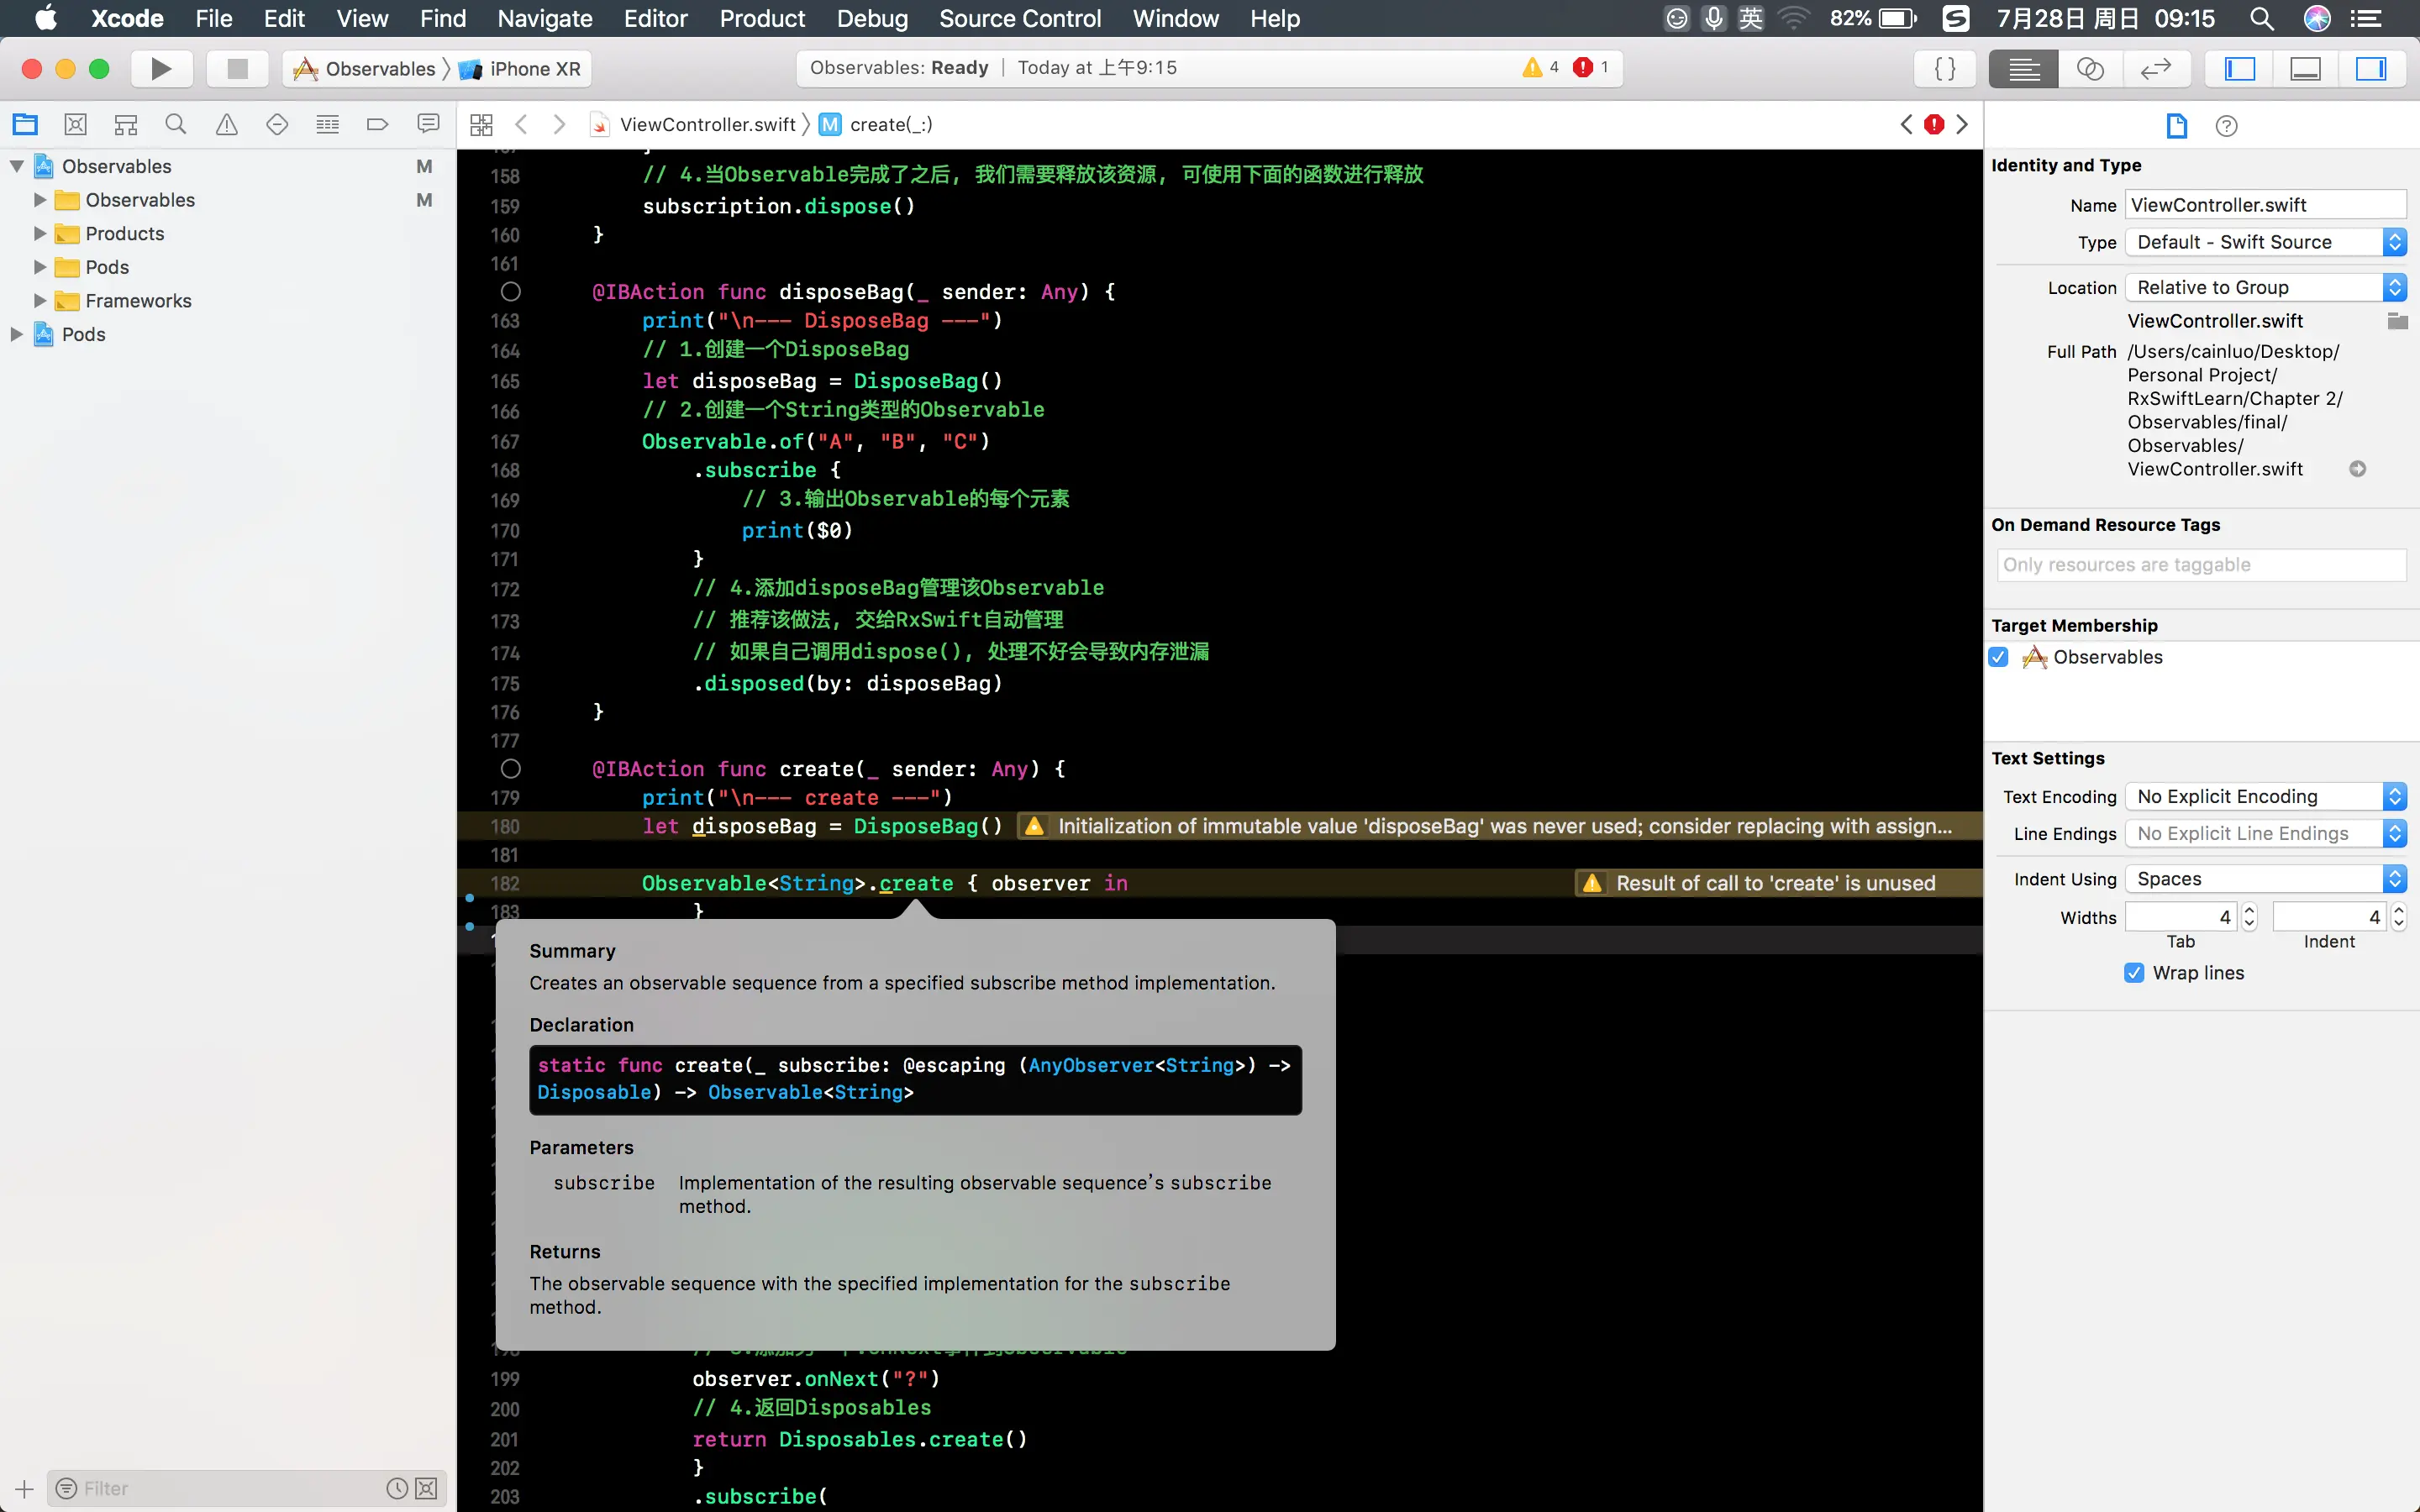Click ViewController.swift in the jump bar
Image resolution: width=2420 pixels, height=1512 pixels.
point(707,125)
